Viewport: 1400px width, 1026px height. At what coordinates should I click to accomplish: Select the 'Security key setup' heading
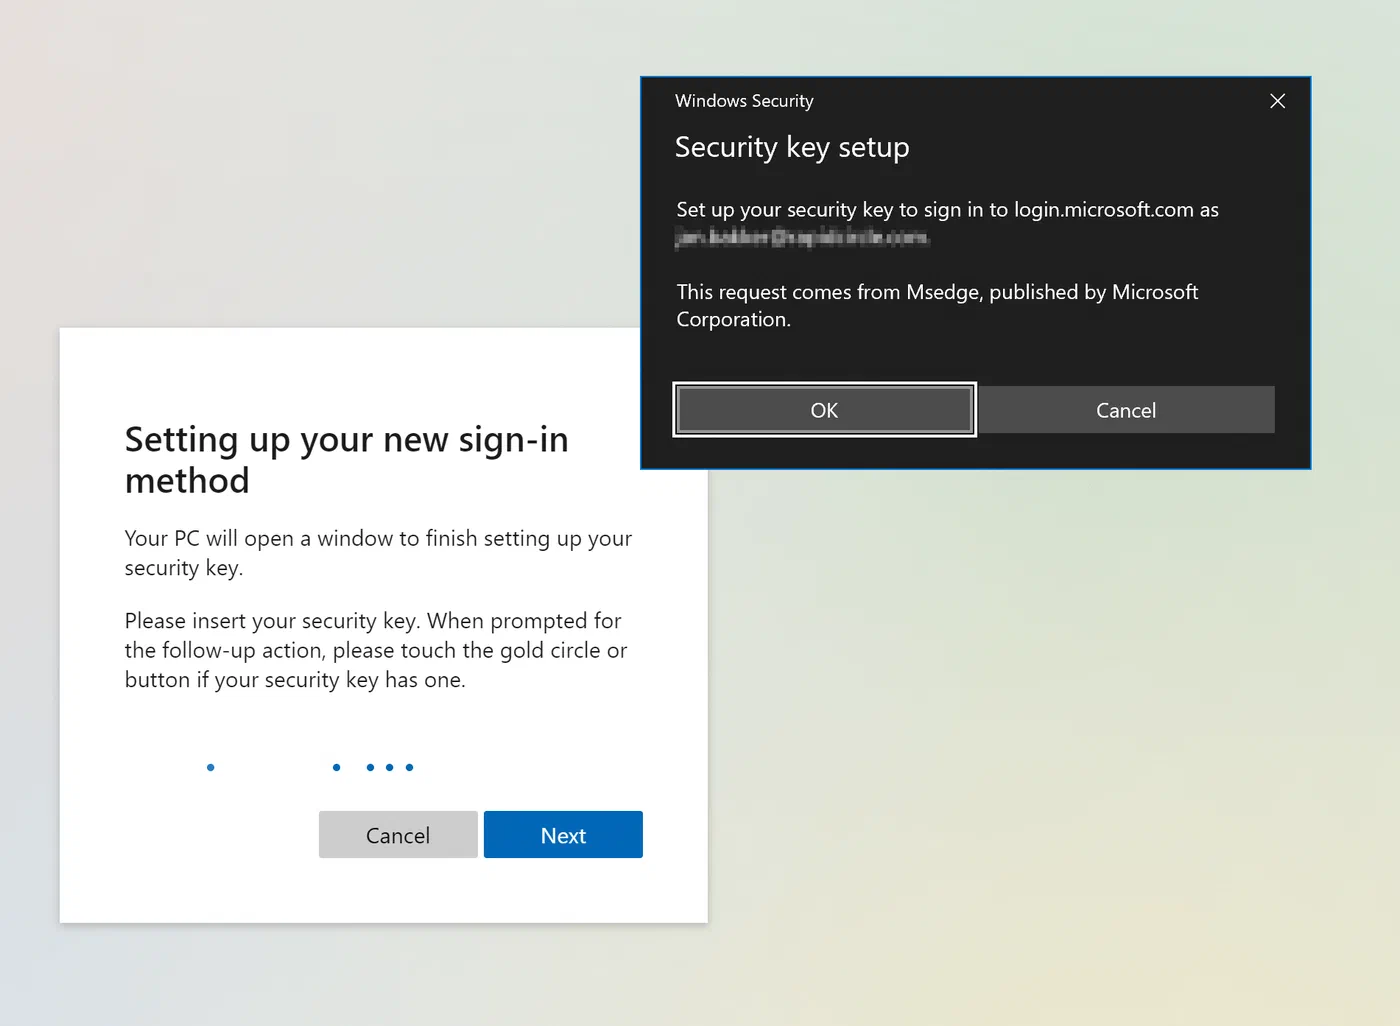coord(792,147)
